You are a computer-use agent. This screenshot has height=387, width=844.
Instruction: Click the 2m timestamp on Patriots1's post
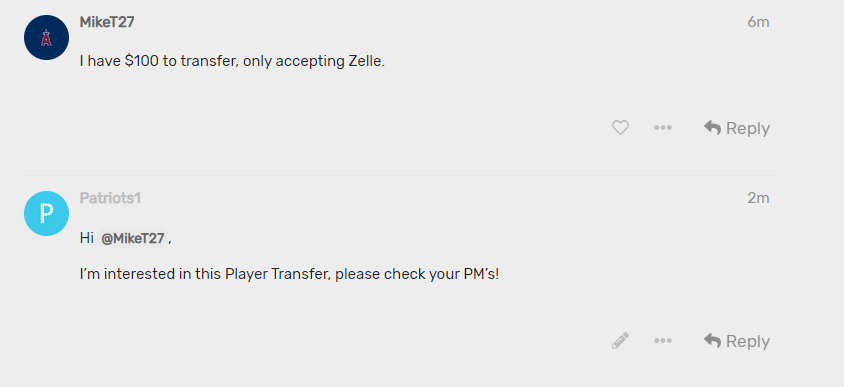[758, 198]
